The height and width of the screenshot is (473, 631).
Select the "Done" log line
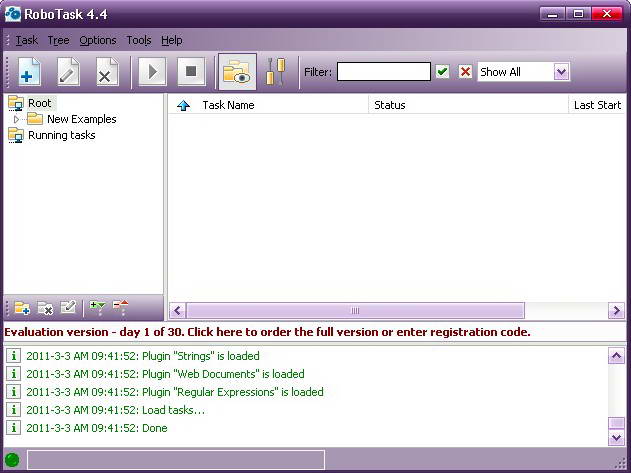pos(97,428)
